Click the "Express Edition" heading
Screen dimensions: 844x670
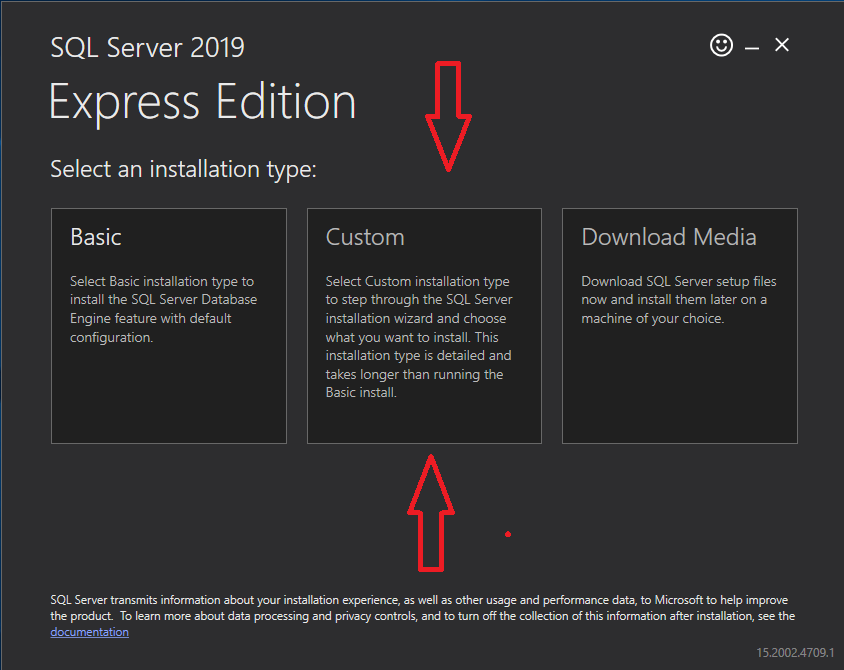pyautogui.click(x=202, y=102)
